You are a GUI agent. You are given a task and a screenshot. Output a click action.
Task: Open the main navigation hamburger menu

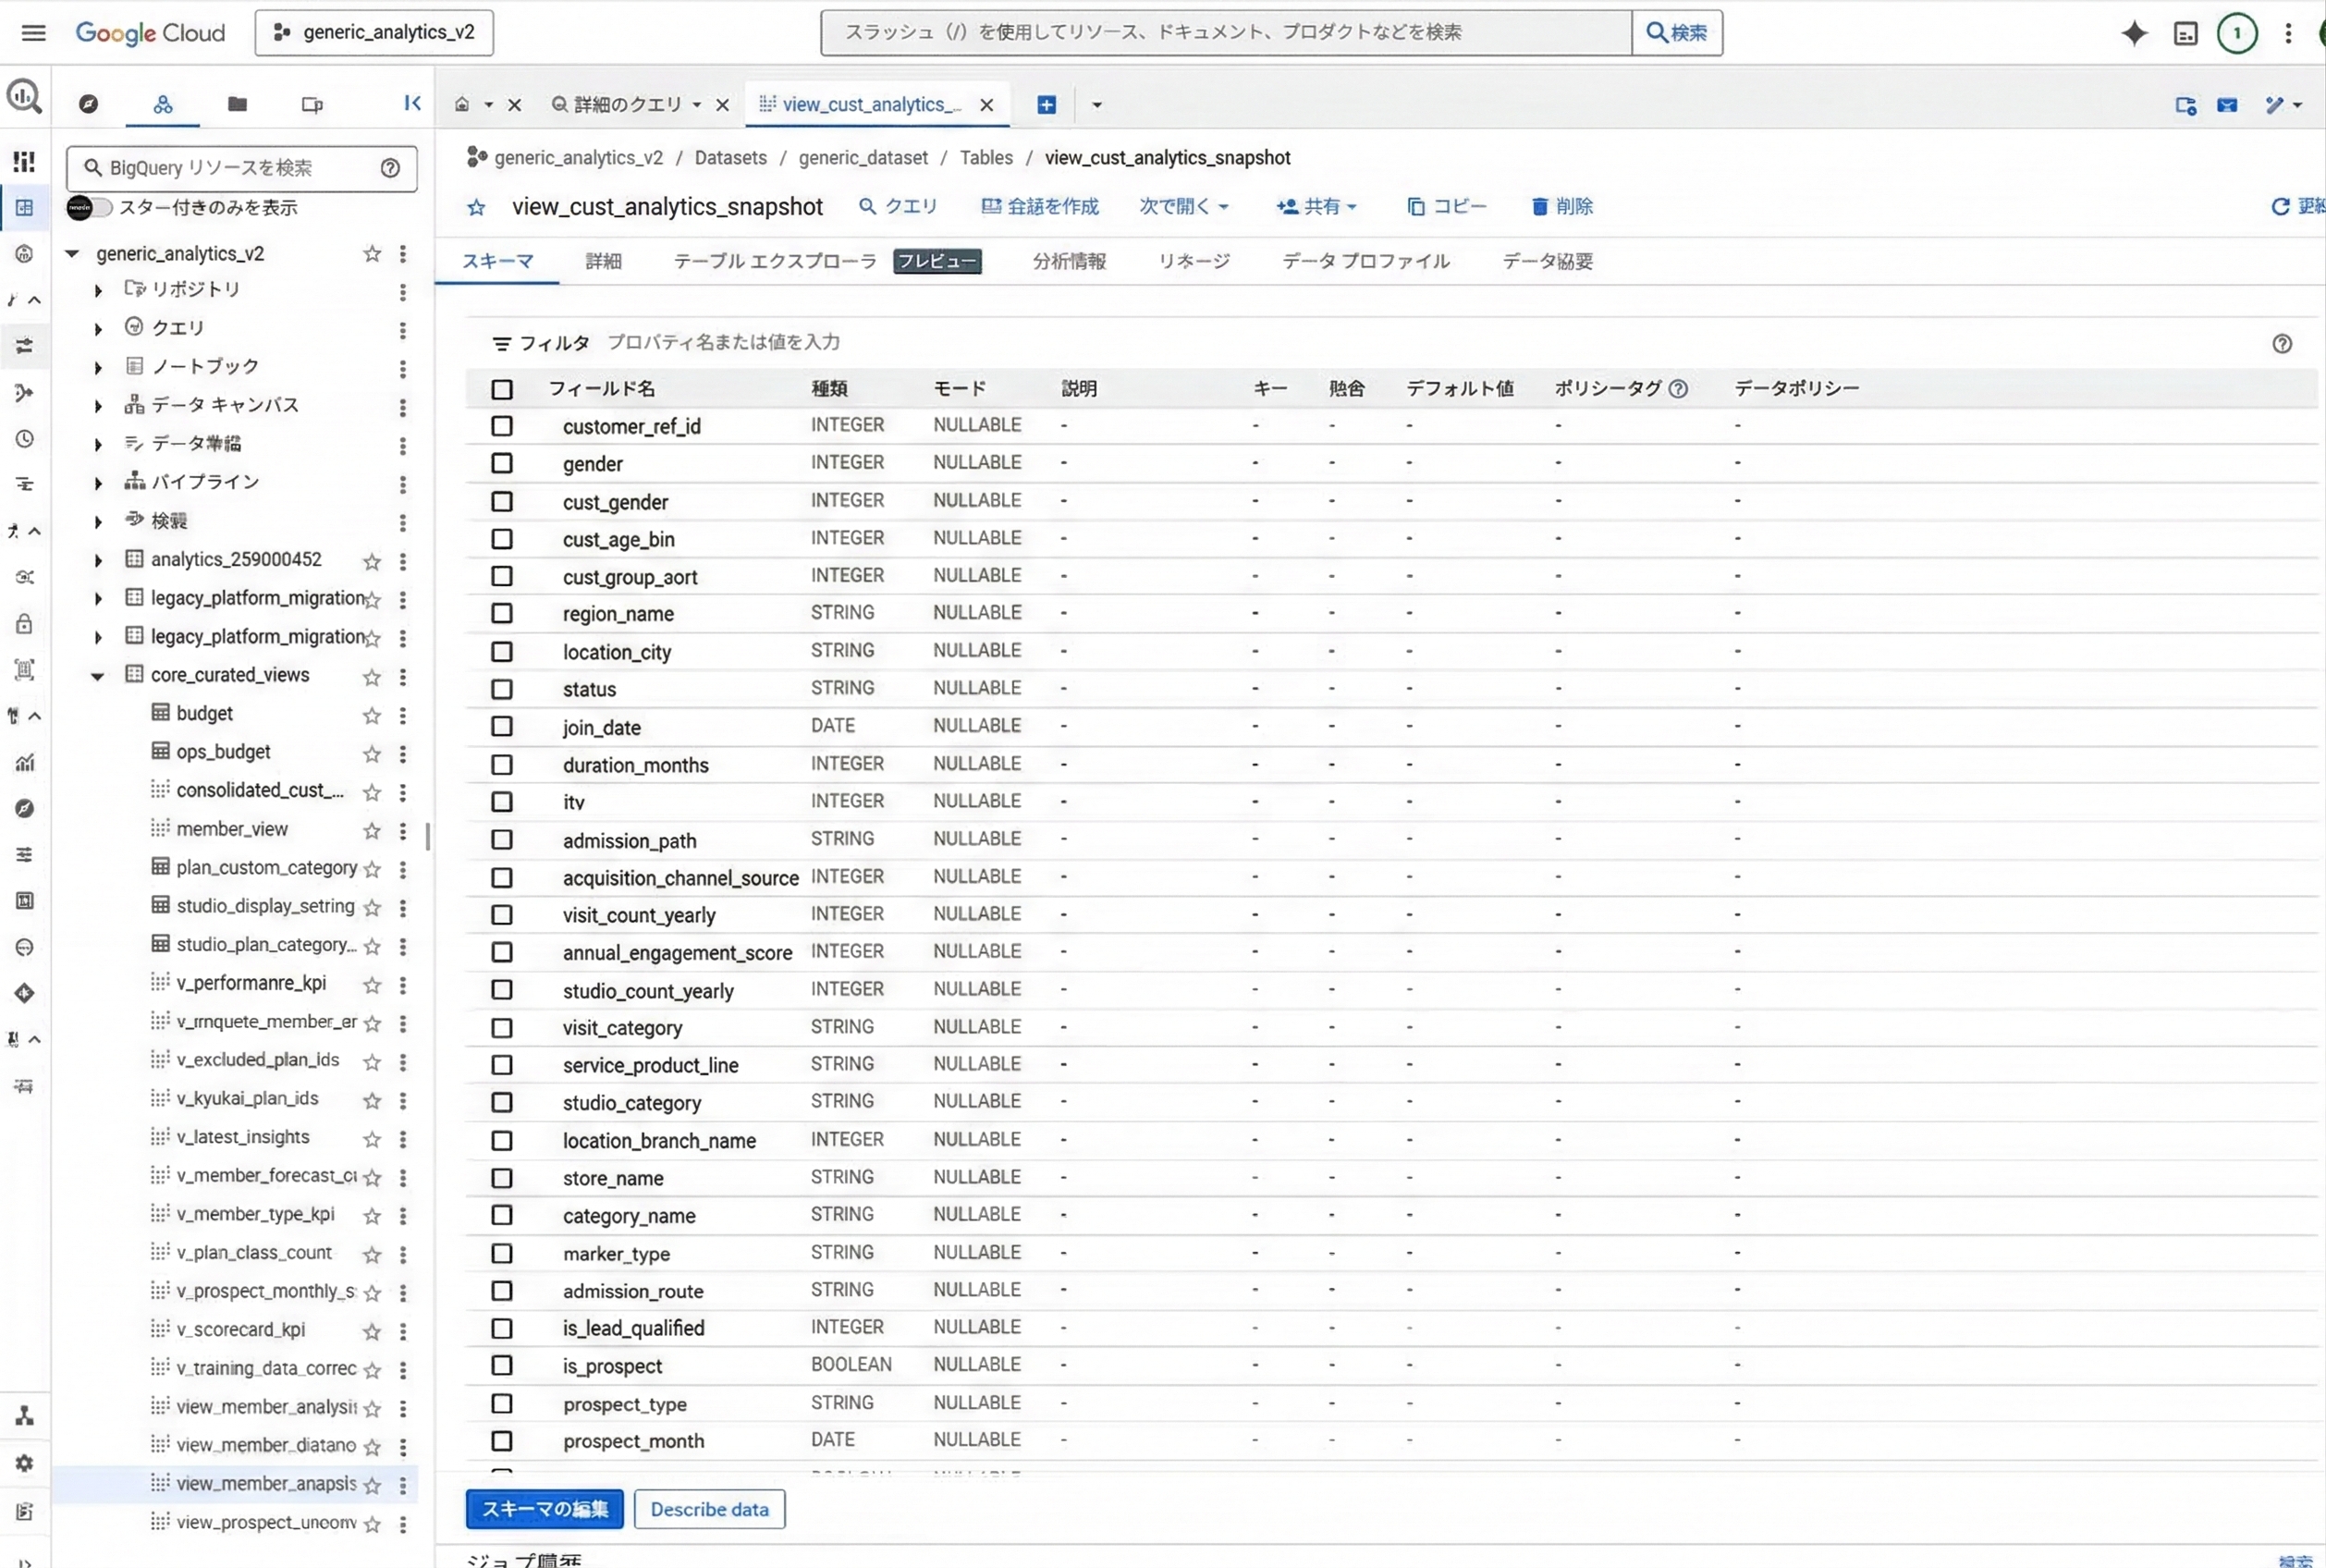pyautogui.click(x=33, y=33)
